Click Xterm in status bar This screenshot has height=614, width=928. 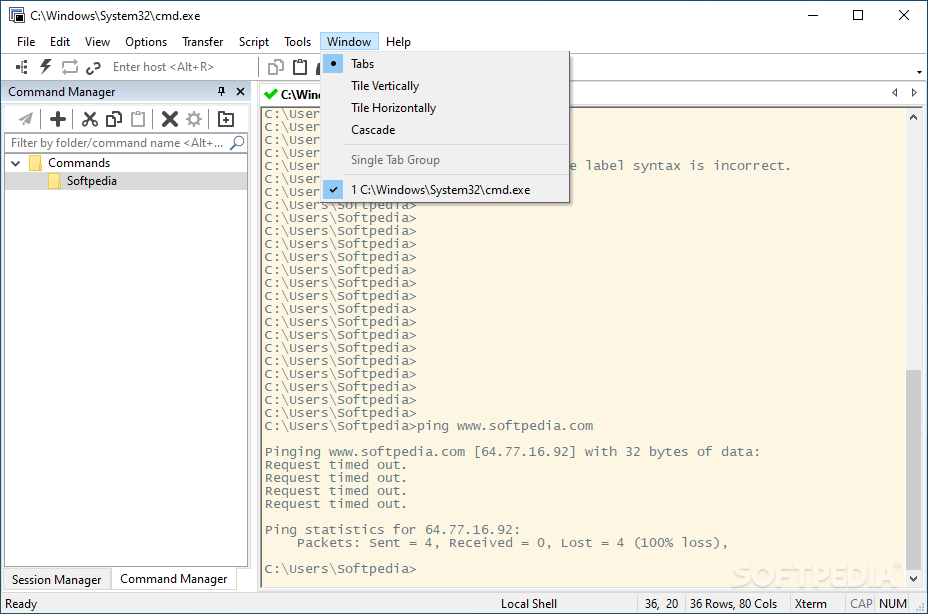(810, 604)
